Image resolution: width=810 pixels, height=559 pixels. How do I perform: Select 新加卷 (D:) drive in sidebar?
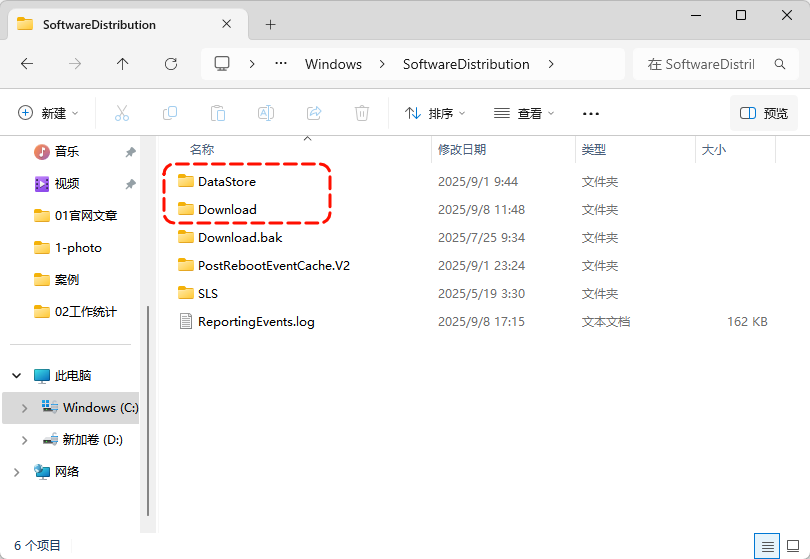tap(83, 440)
